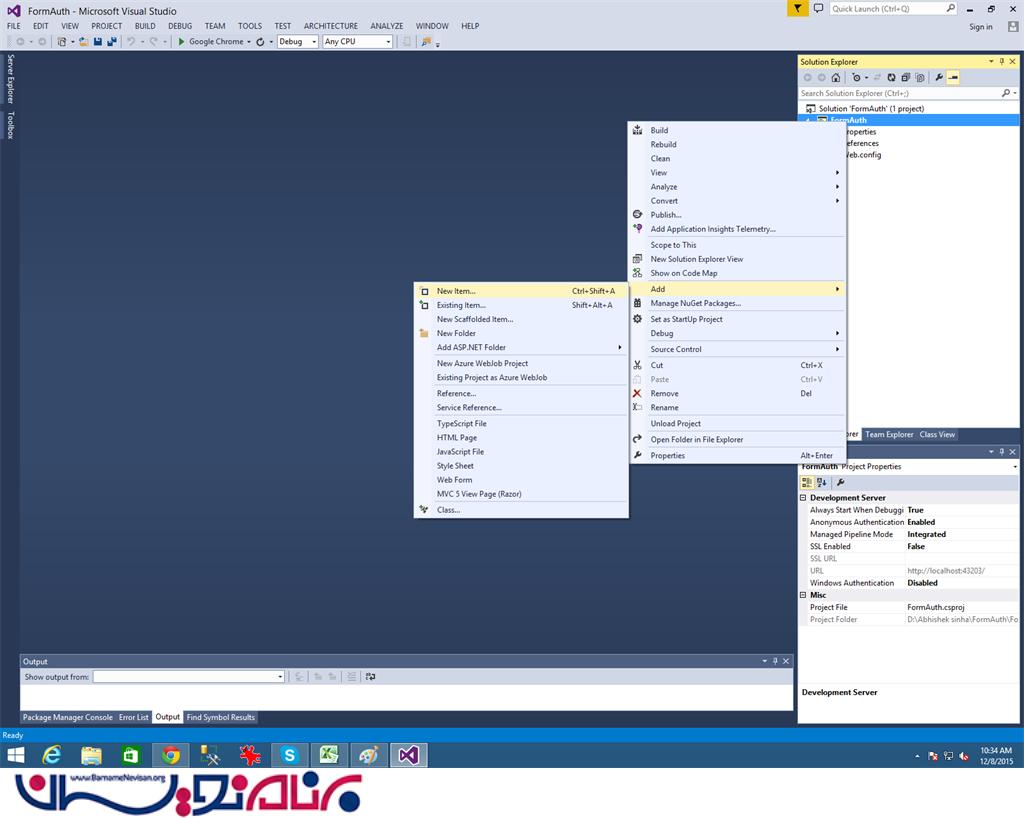The image size is (1024, 818).
Task: Choose Set as StartUp Project
Action: coord(737,319)
